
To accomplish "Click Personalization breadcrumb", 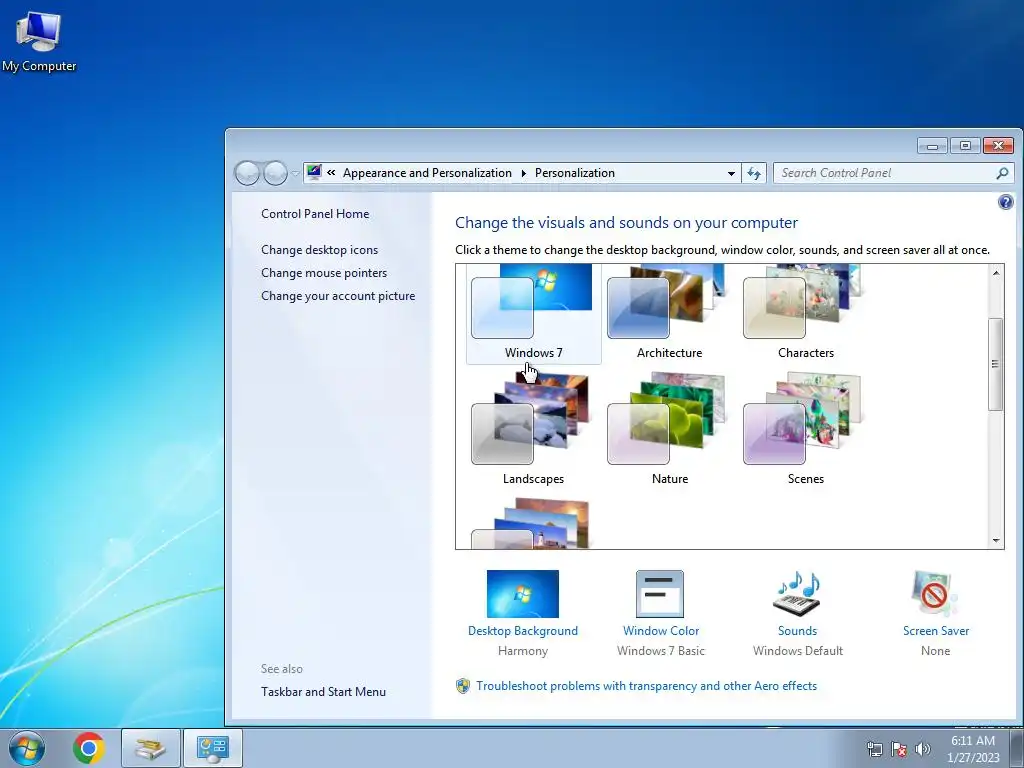I will coord(575,173).
